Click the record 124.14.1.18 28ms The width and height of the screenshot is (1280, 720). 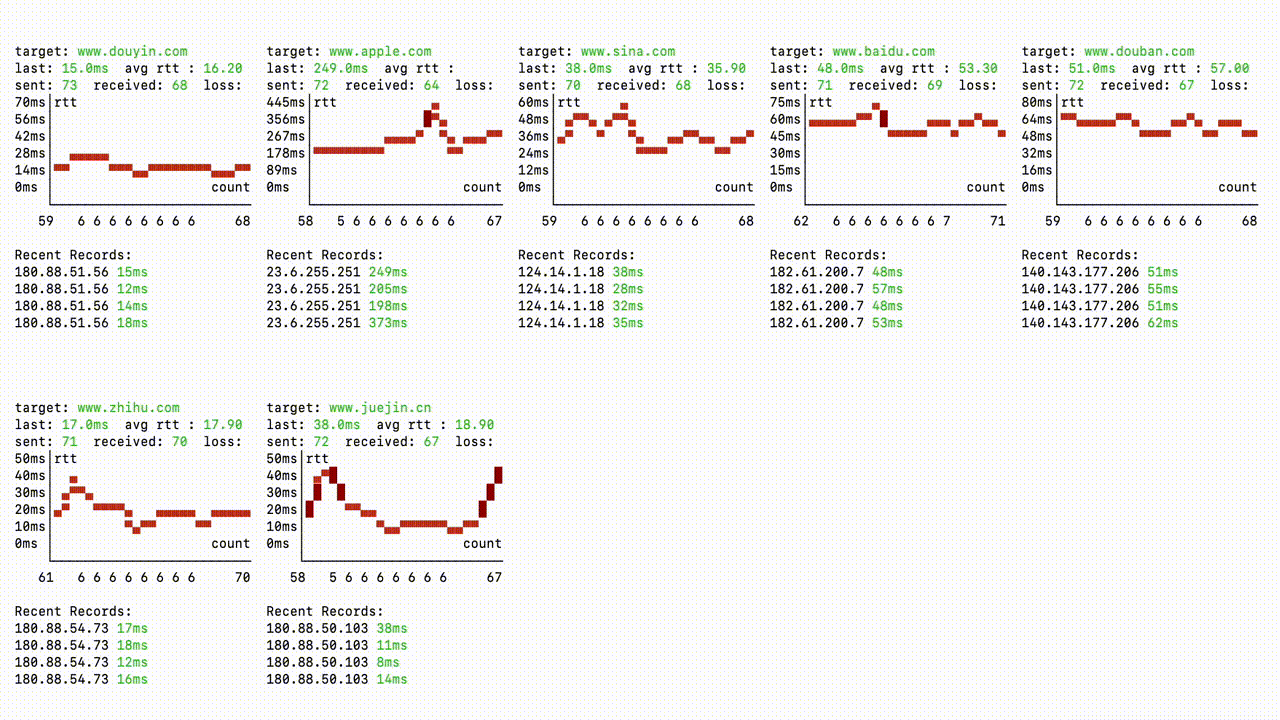[x=581, y=289]
